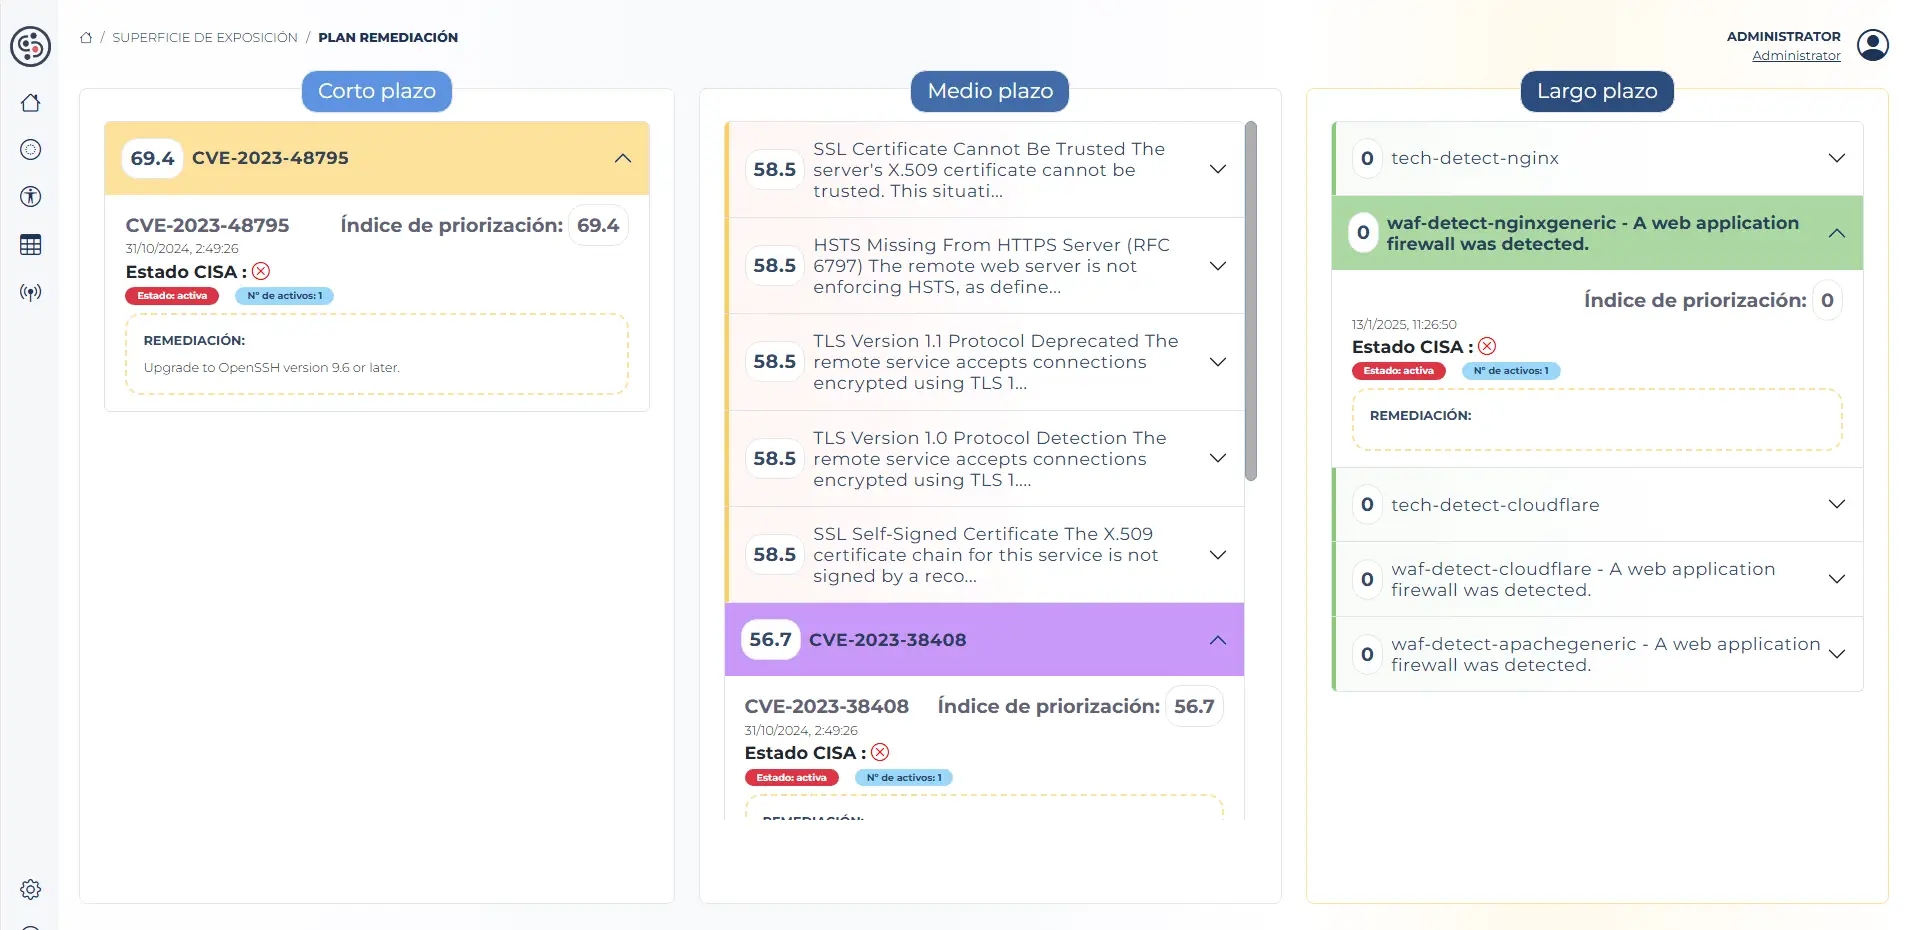Screen dimensions: 1910x930
Task: Expand the tech-detect-nginx entry
Action: [1836, 158]
